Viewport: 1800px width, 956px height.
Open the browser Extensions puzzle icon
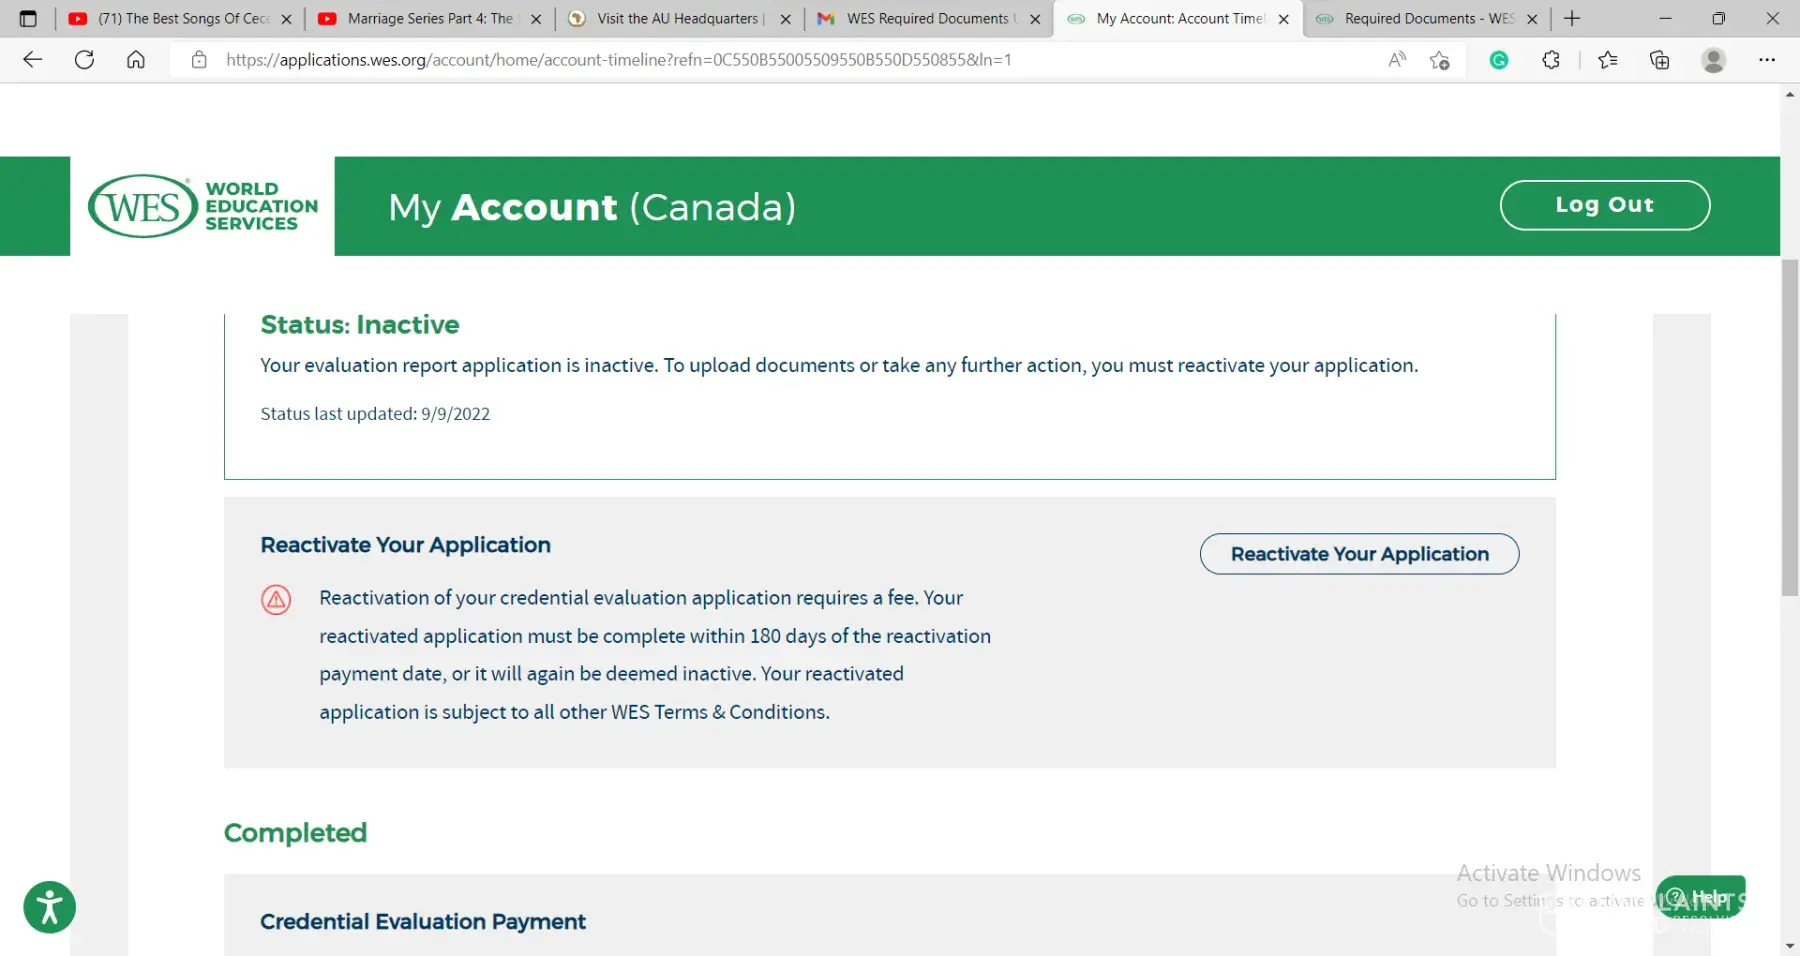pos(1551,60)
